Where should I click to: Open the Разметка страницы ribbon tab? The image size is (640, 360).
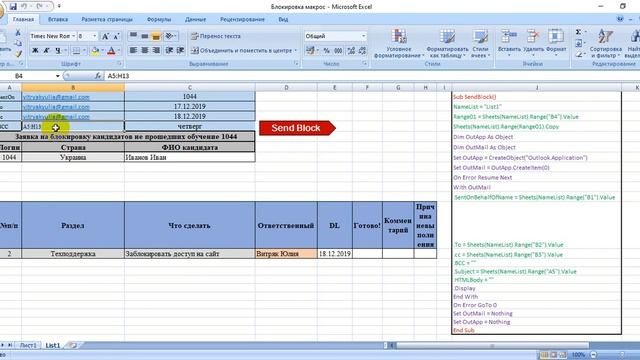[107, 19]
